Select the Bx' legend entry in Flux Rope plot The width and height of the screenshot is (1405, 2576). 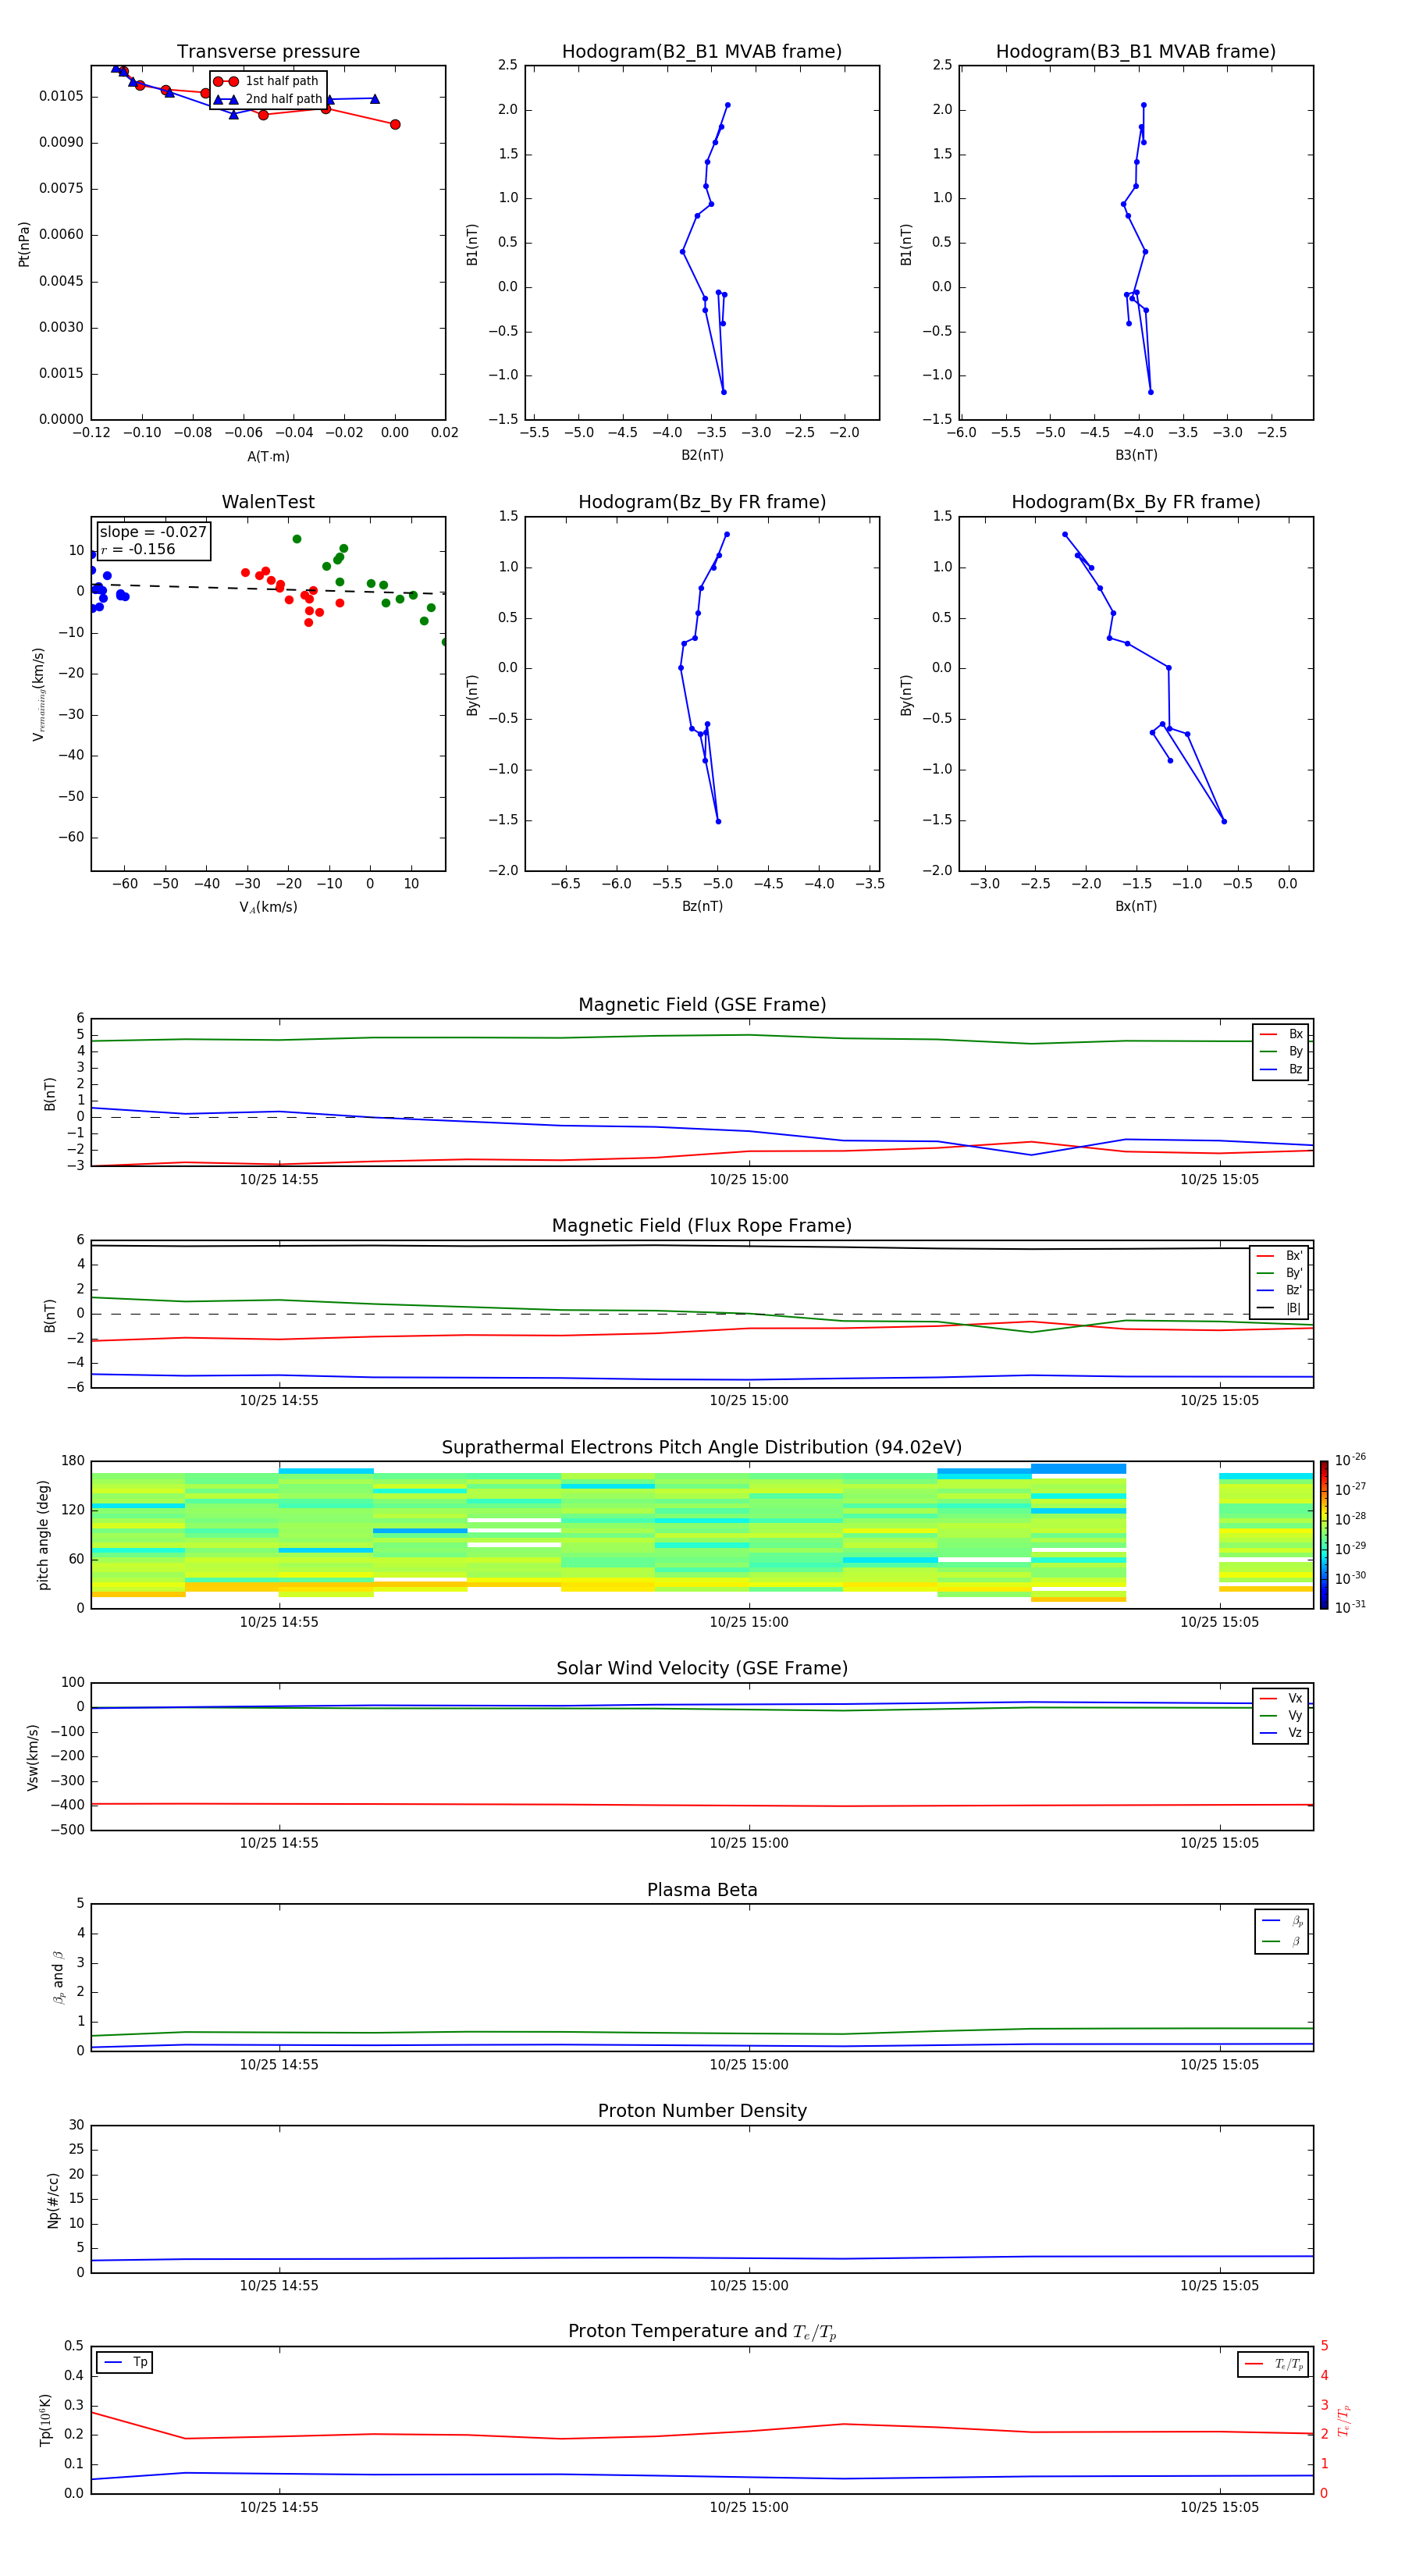pyautogui.click(x=1279, y=1256)
